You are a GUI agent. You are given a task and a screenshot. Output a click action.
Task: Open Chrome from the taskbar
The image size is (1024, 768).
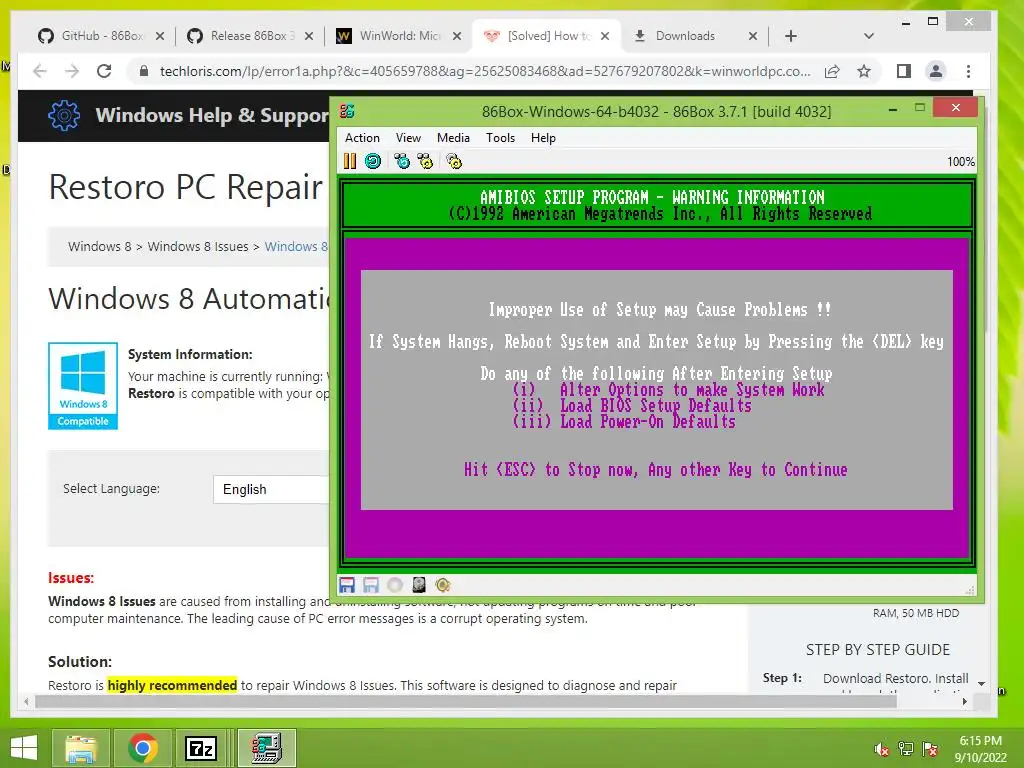[x=143, y=748]
